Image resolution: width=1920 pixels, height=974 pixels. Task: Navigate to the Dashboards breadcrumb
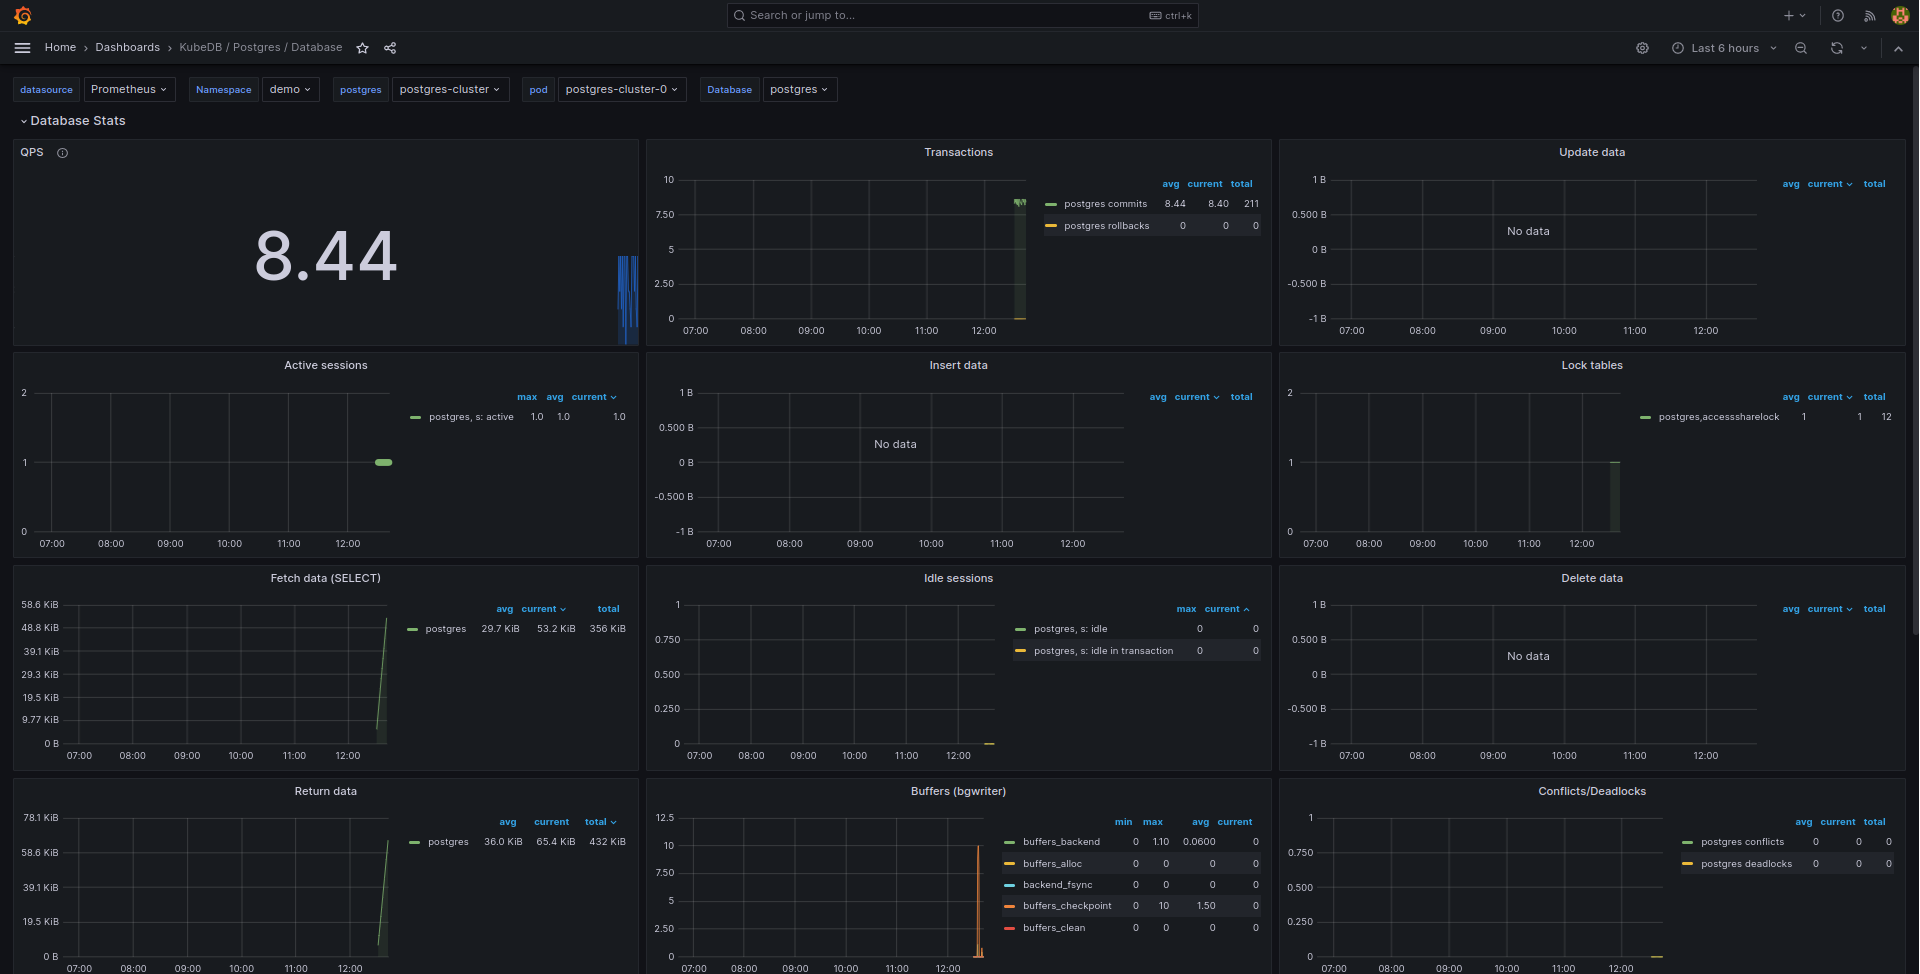coord(127,47)
